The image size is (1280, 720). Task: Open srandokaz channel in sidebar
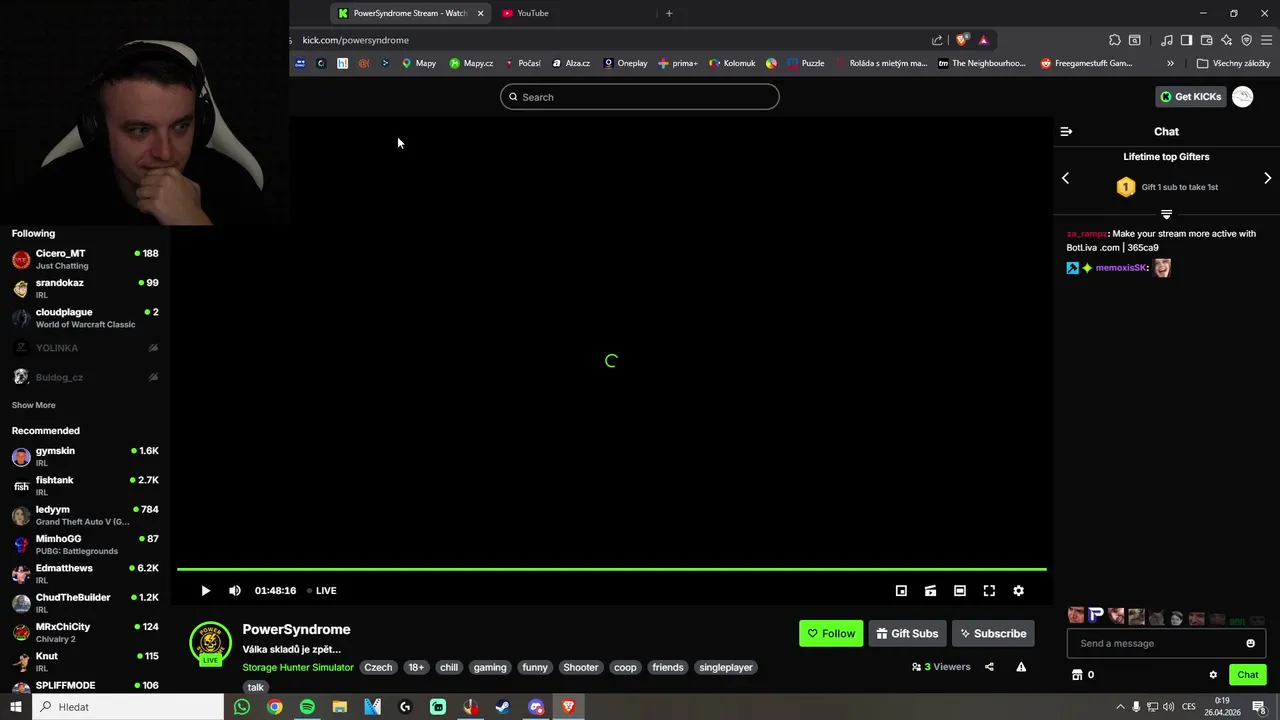(x=85, y=288)
